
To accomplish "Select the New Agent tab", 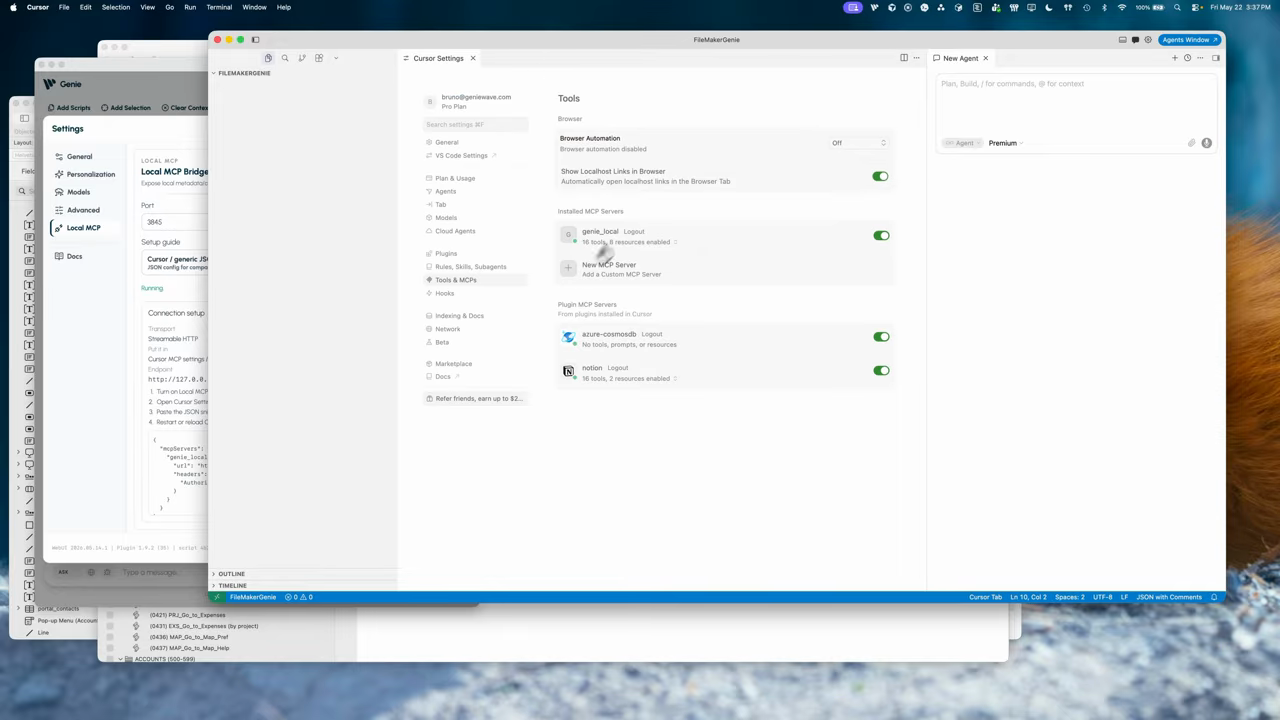I will (960, 58).
